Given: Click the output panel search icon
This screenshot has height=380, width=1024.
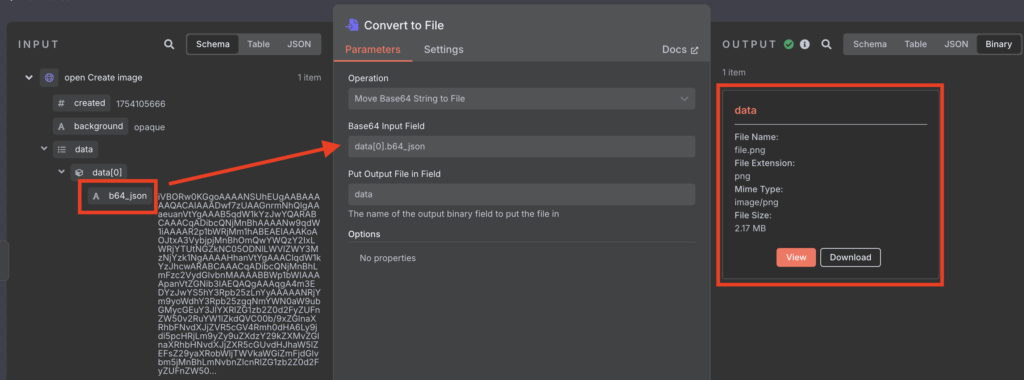Looking at the screenshot, I should (x=826, y=44).
